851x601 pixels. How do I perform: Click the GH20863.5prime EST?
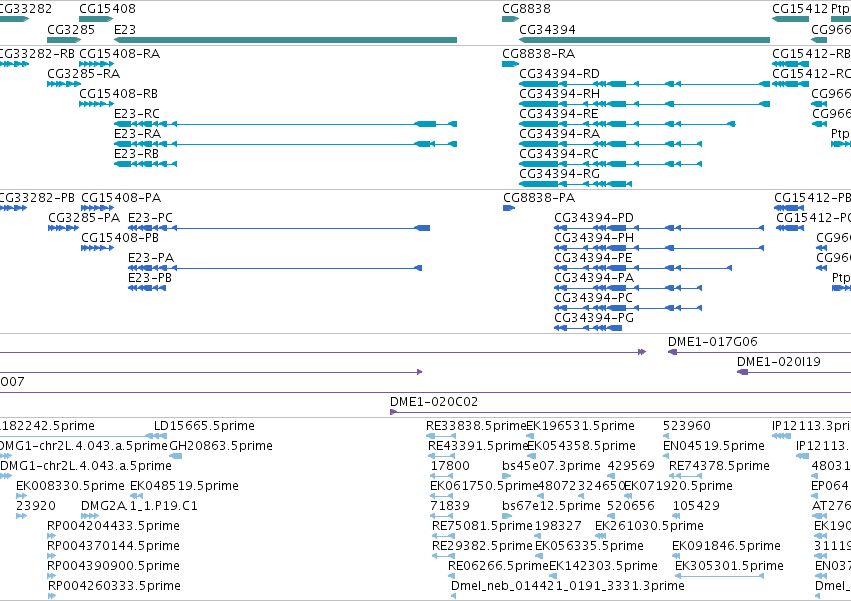(x=176, y=456)
